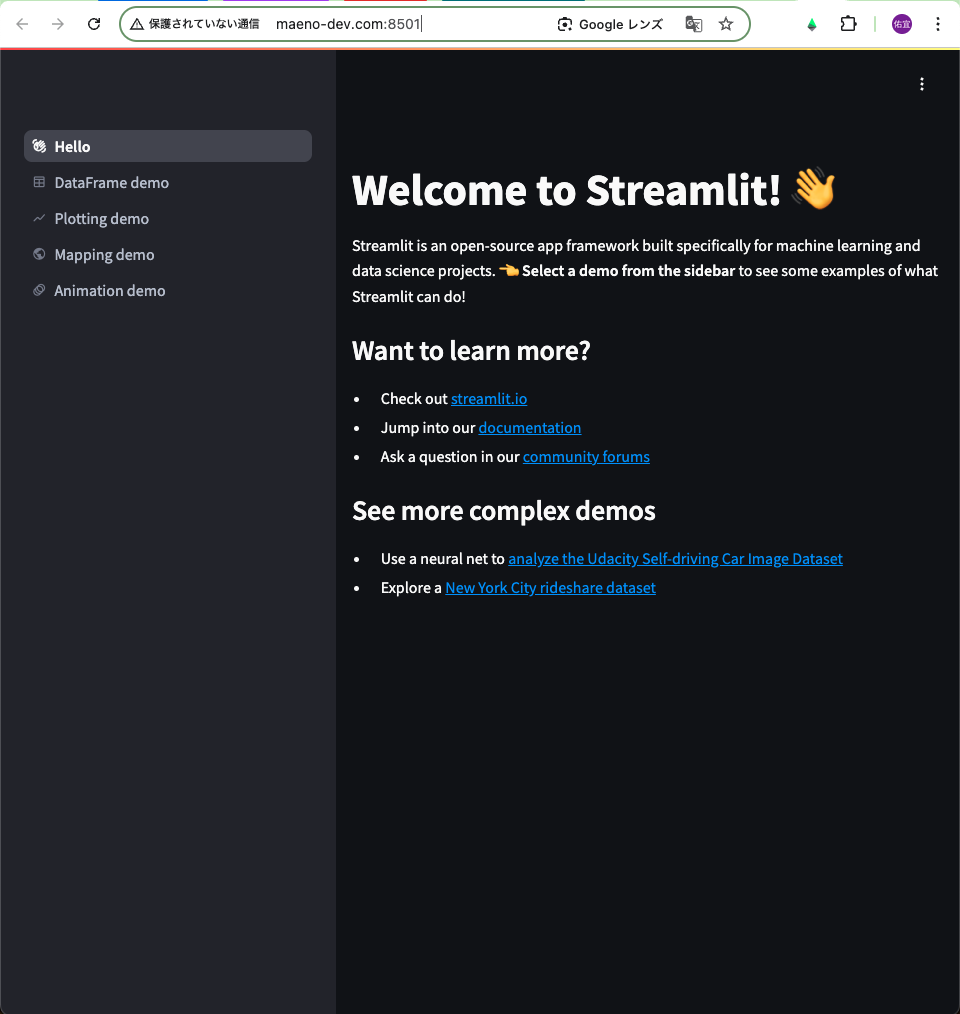Switch to the DataFrame demo page
960x1014 pixels.
pos(111,182)
